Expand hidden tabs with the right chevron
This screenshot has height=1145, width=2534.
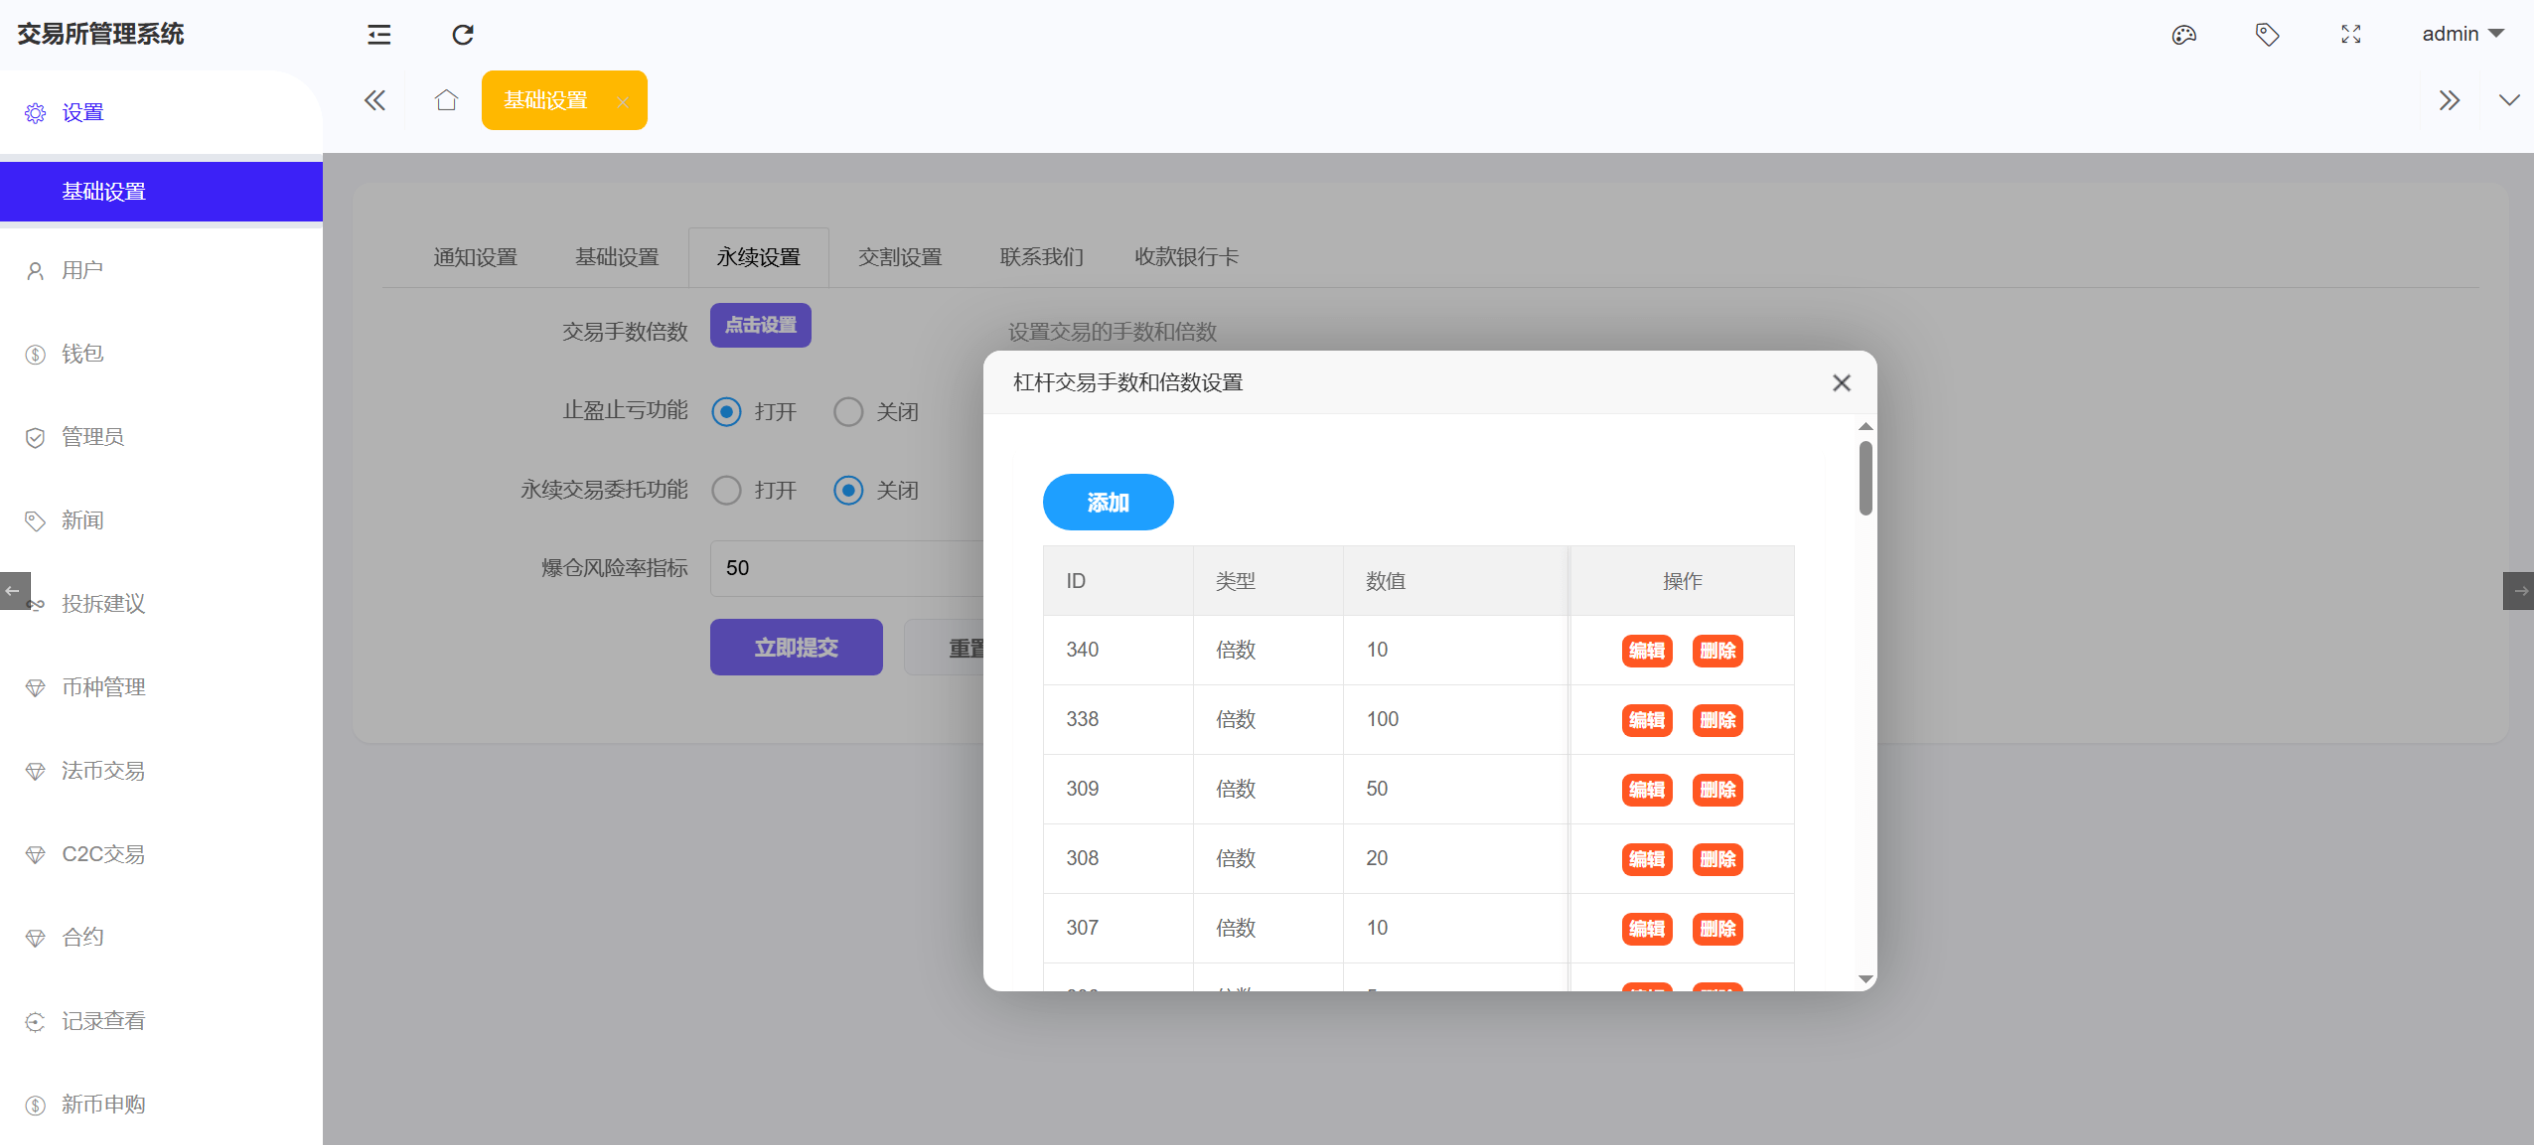[2450, 100]
